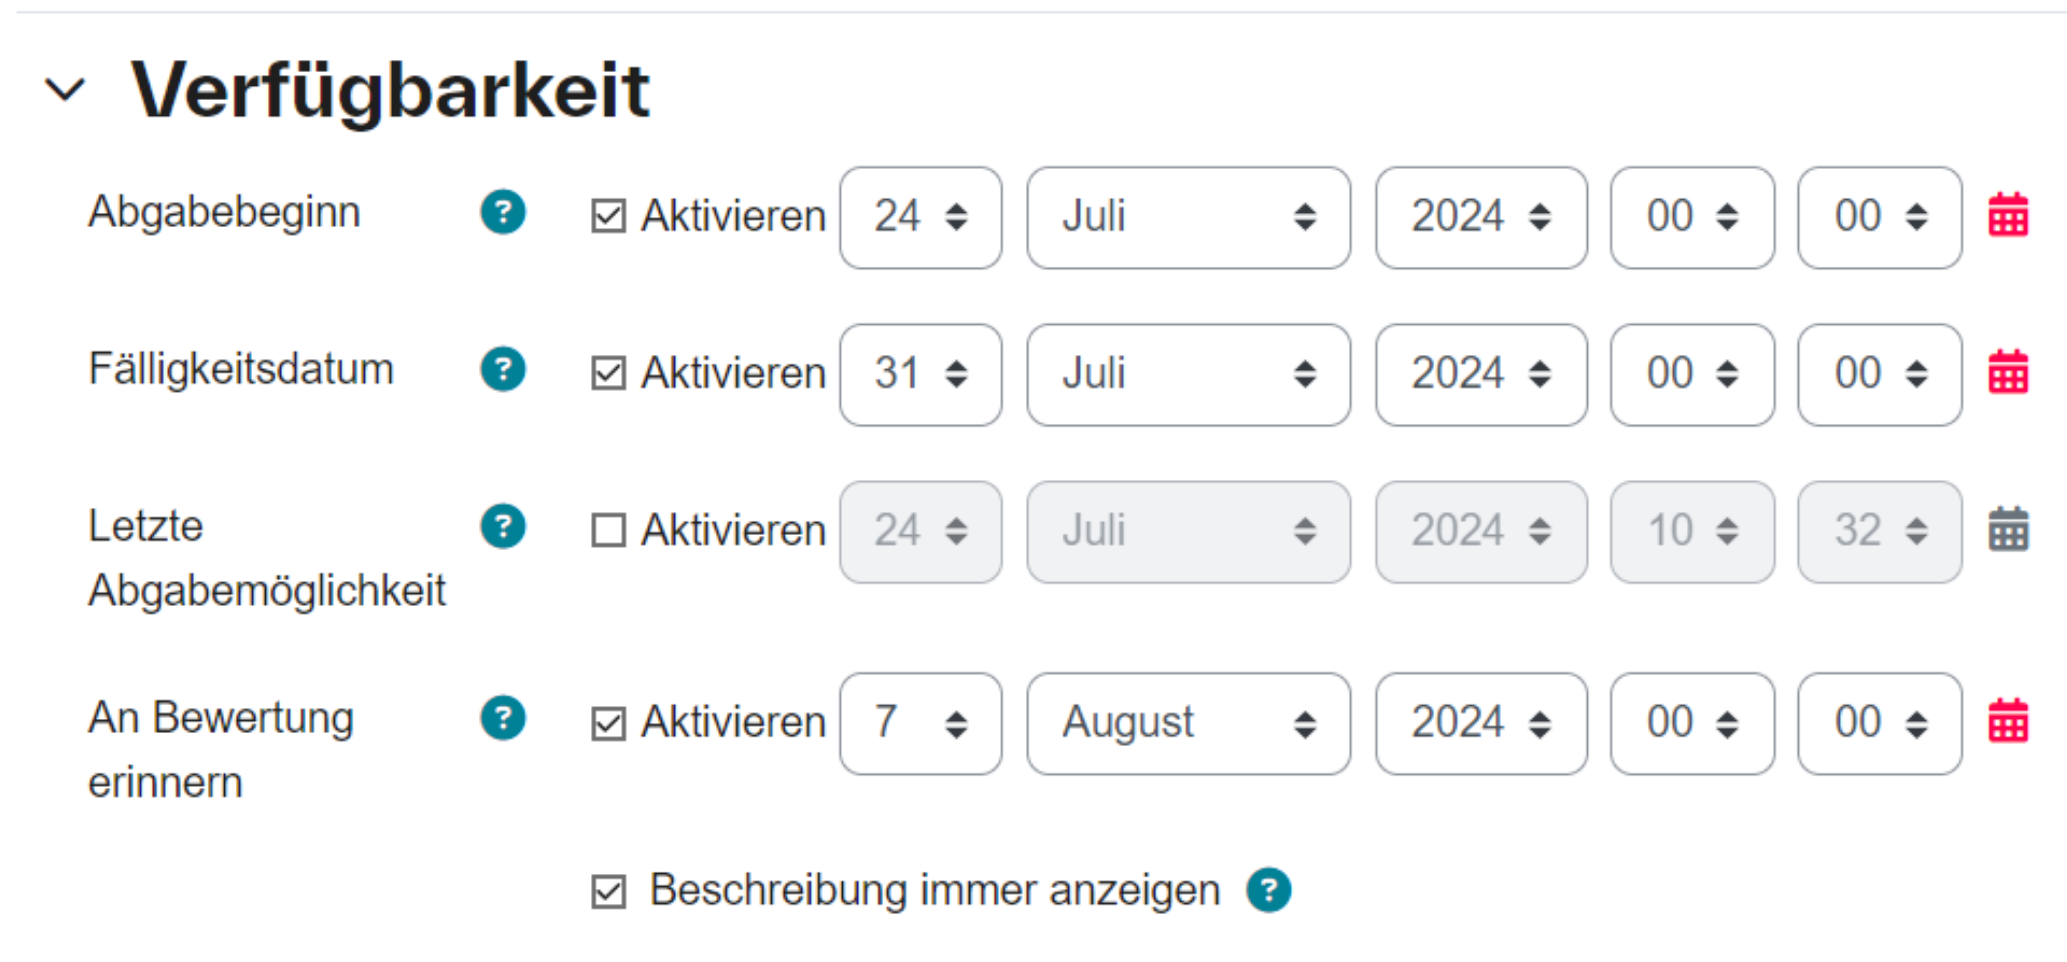2067x962 pixels.
Task: Show help for An Bewertung erinnern
Action: point(503,717)
